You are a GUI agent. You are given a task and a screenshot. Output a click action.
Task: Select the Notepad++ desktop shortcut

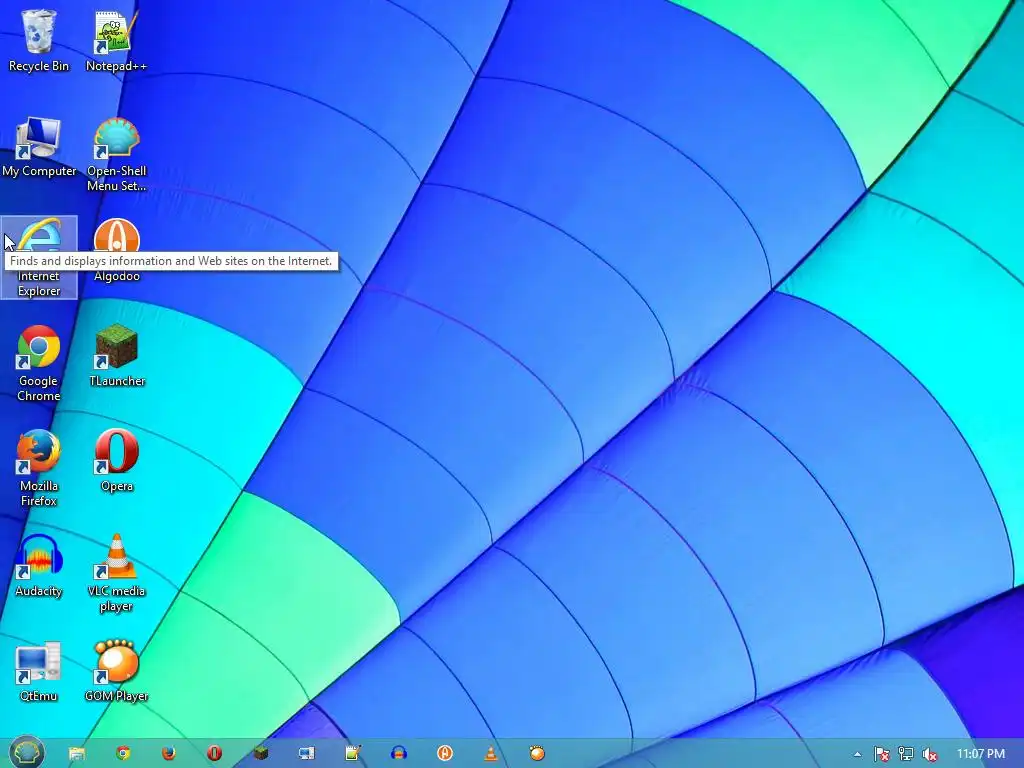point(116,40)
